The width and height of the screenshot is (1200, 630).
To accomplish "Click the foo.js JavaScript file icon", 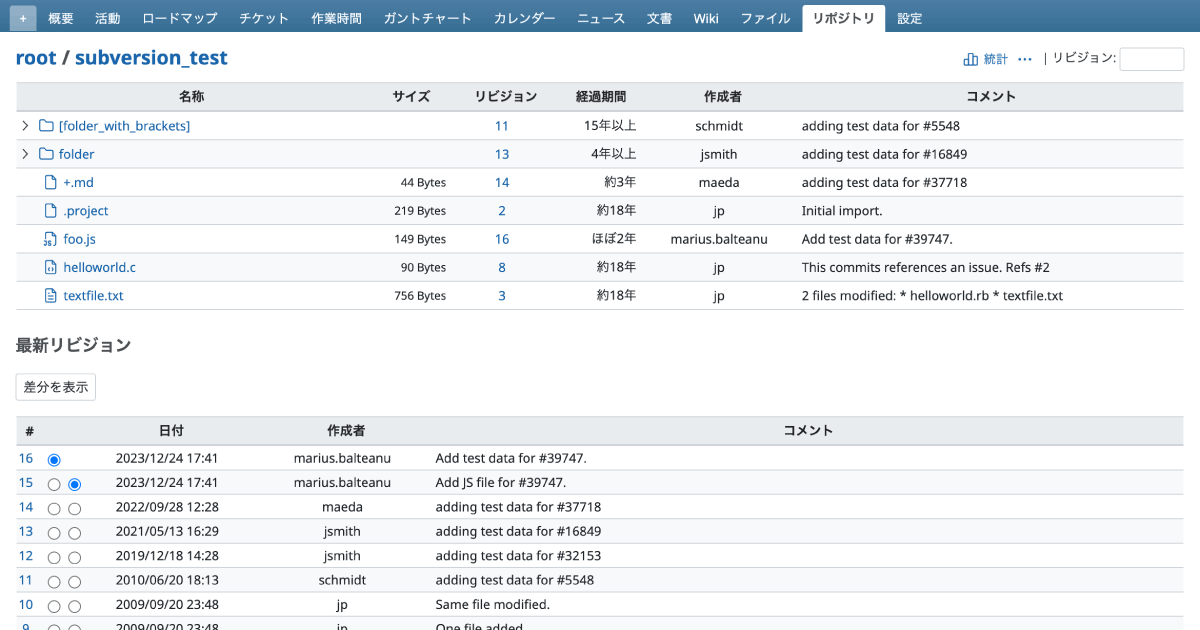I will (x=50, y=239).
